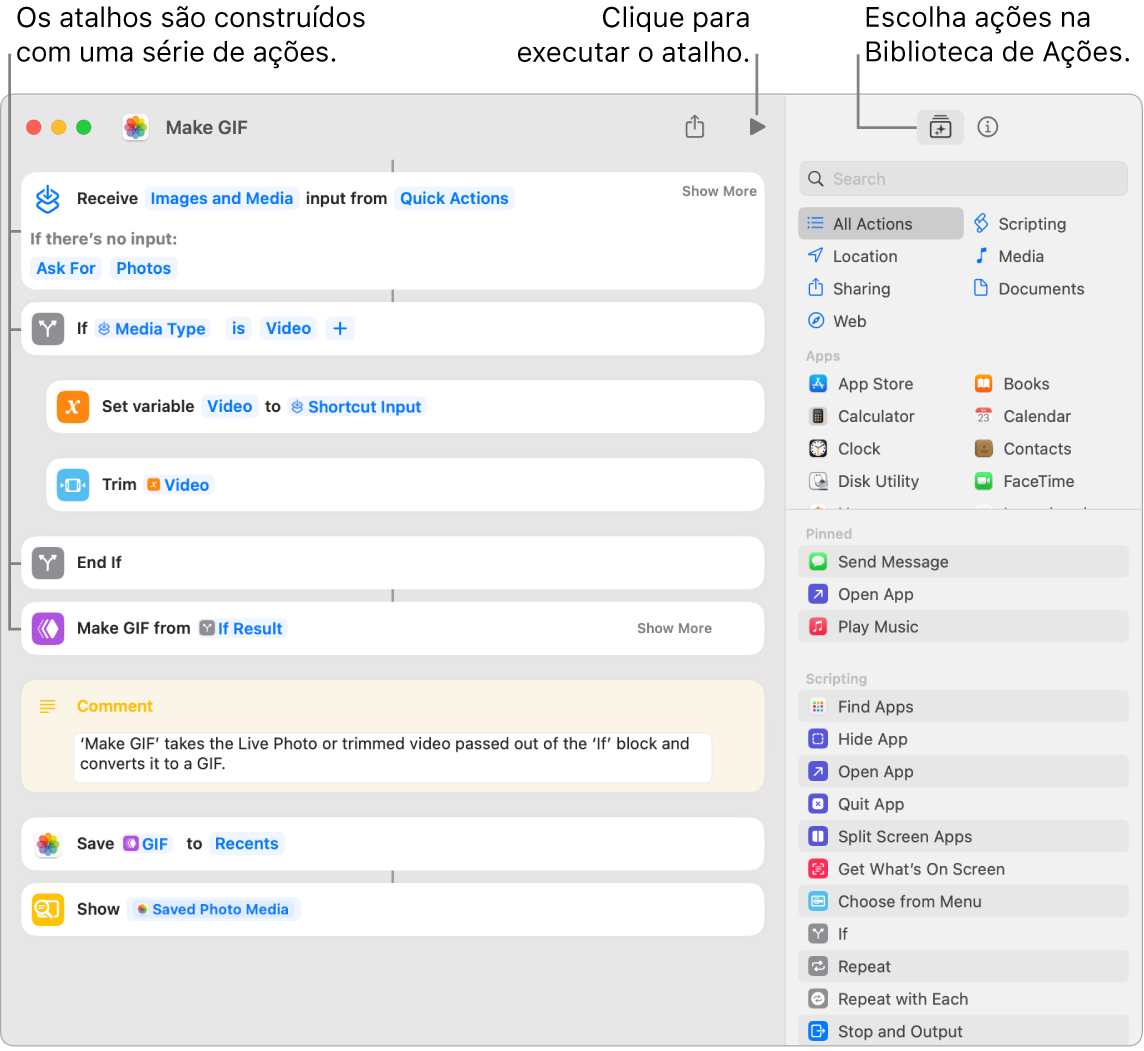The image size is (1144, 1051).
Task: Select Disk Utility app actions
Action: [874, 481]
